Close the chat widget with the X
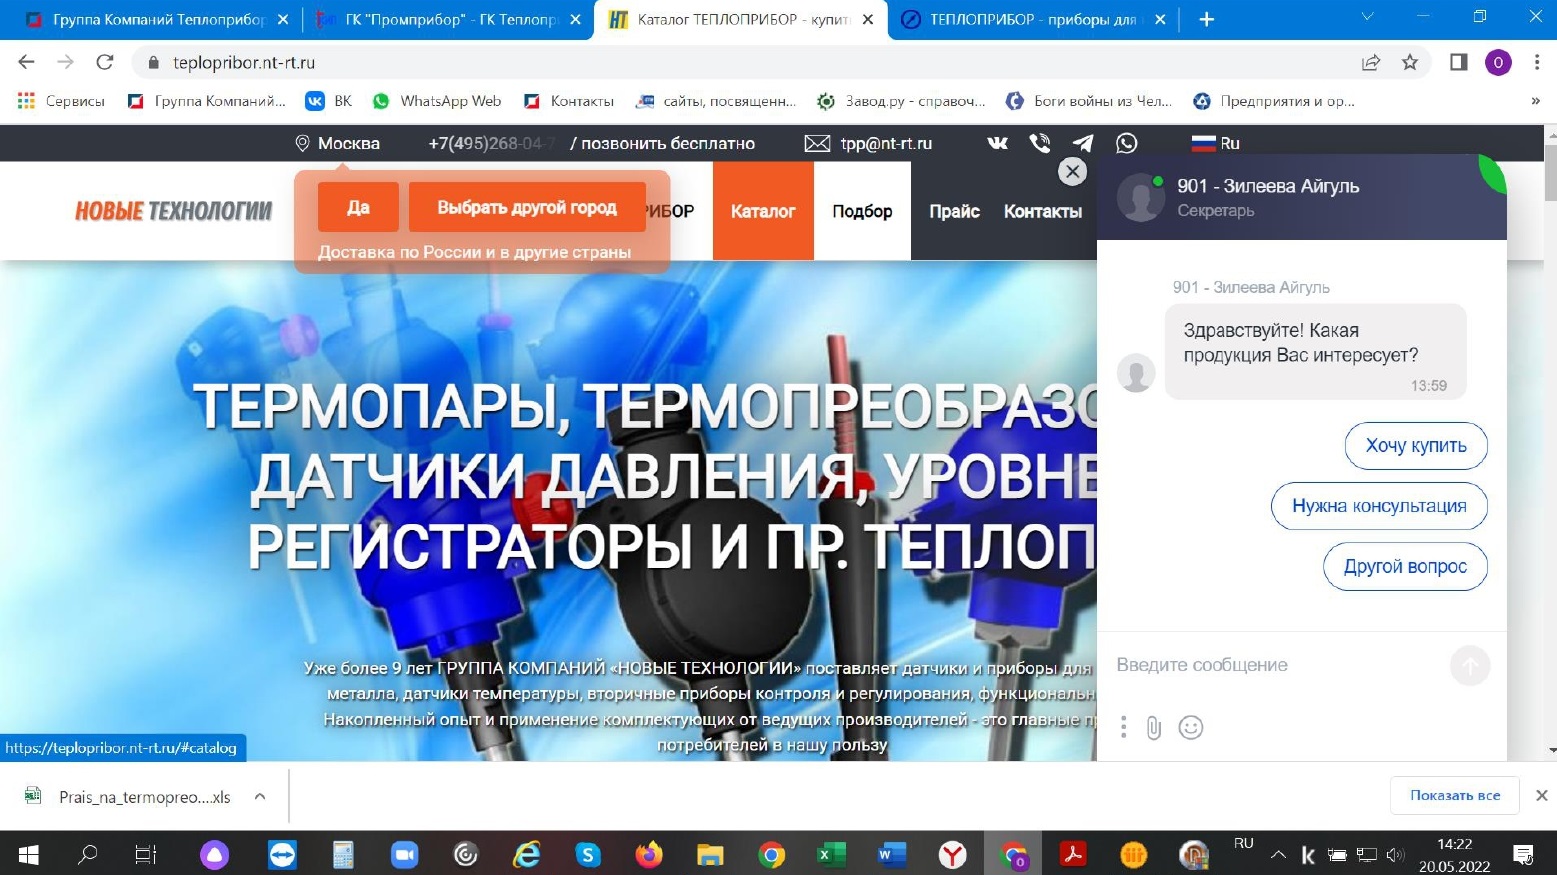This screenshot has height=875, width=1557. (1072, 172)
